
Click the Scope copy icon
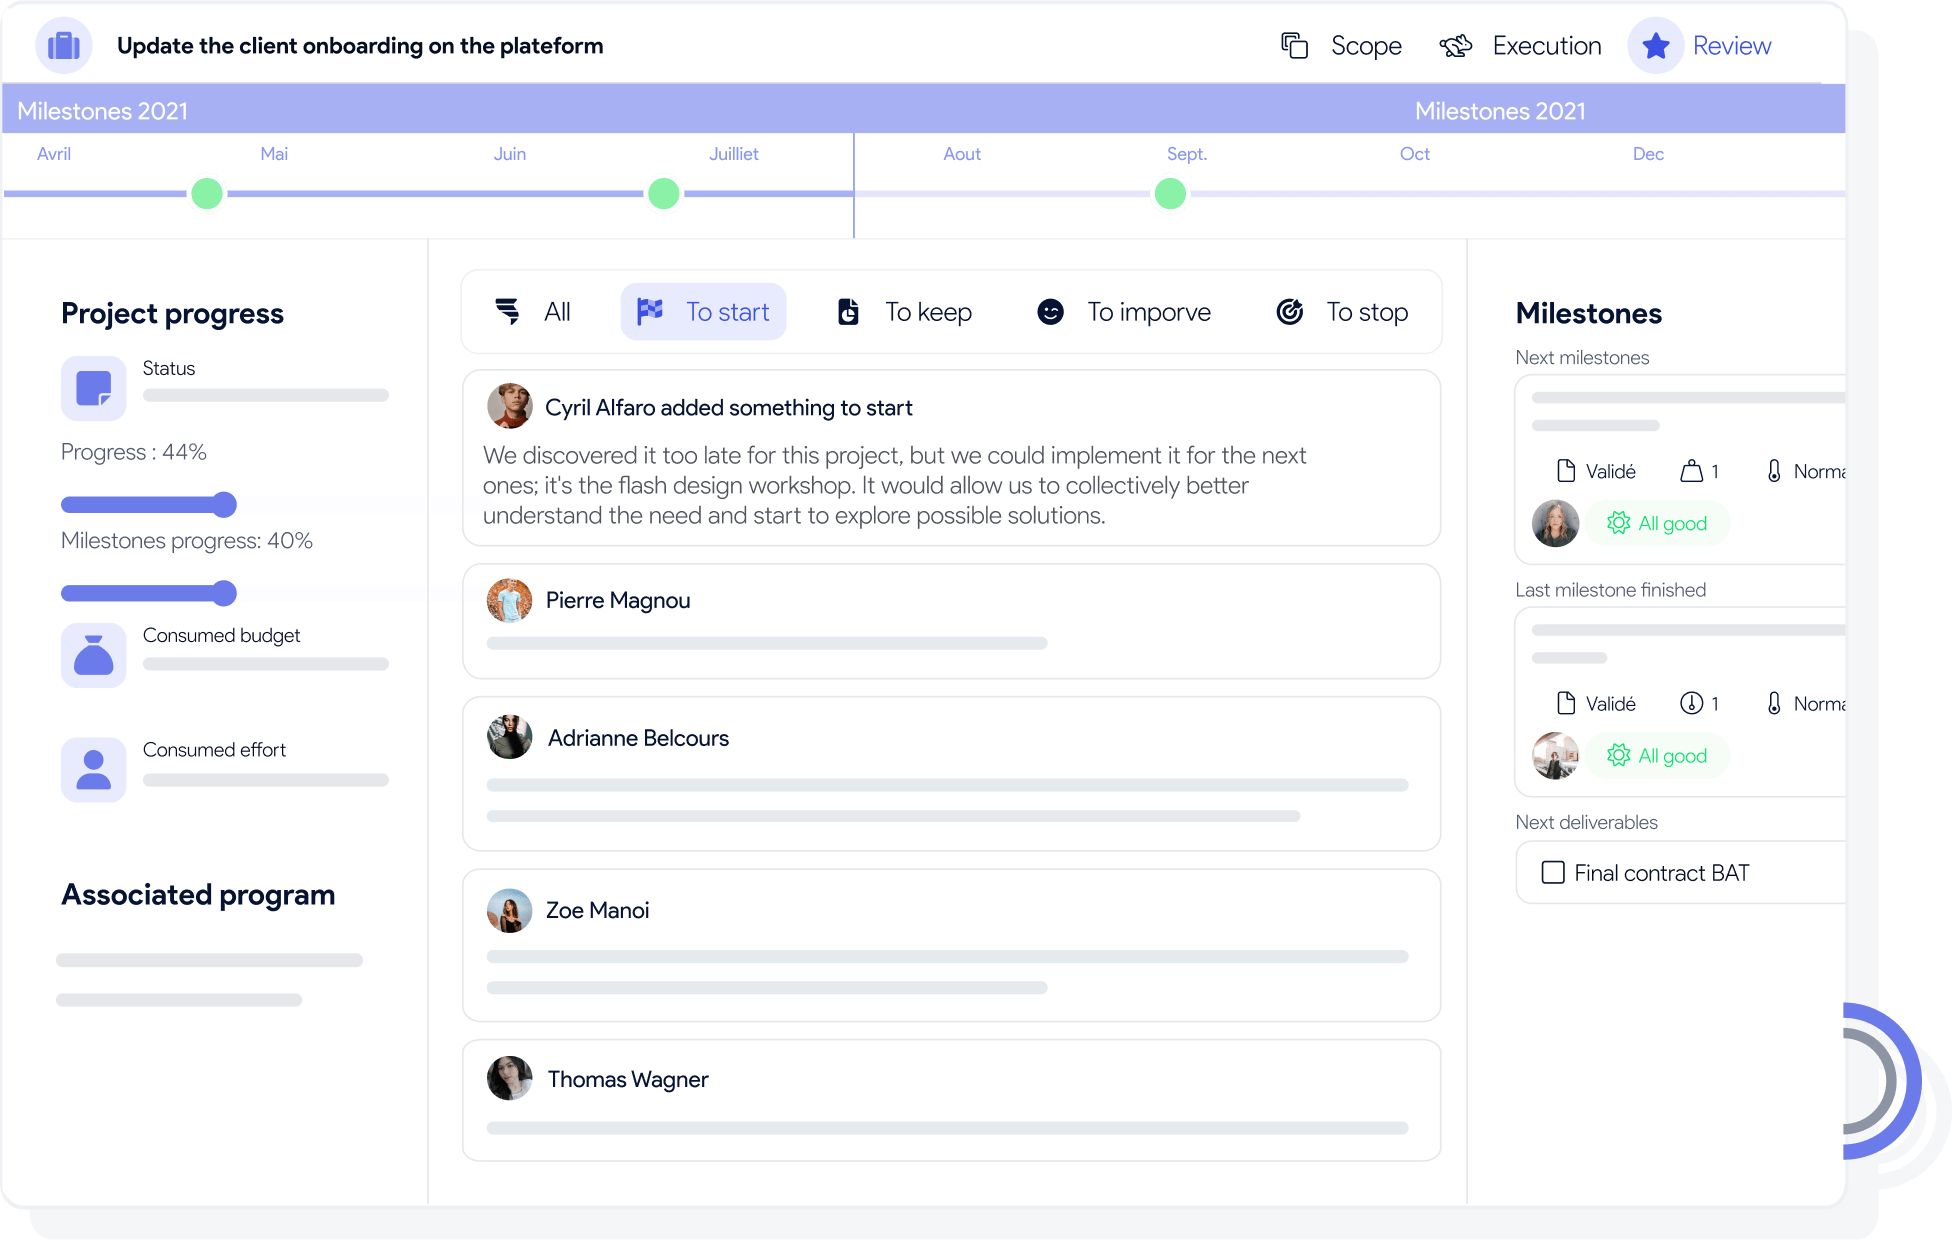point(1294,46)
